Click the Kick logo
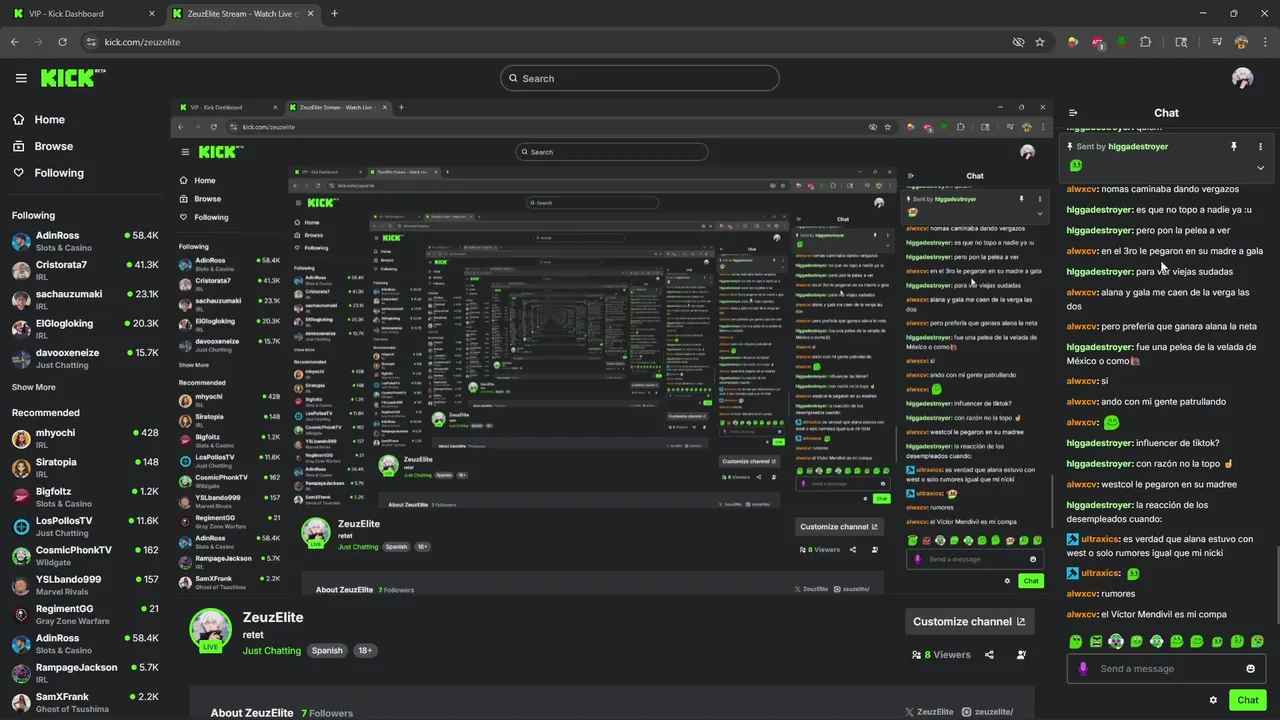Image resolution: width=1280 pixels, height=720 pixels. (x=72, y=78)
